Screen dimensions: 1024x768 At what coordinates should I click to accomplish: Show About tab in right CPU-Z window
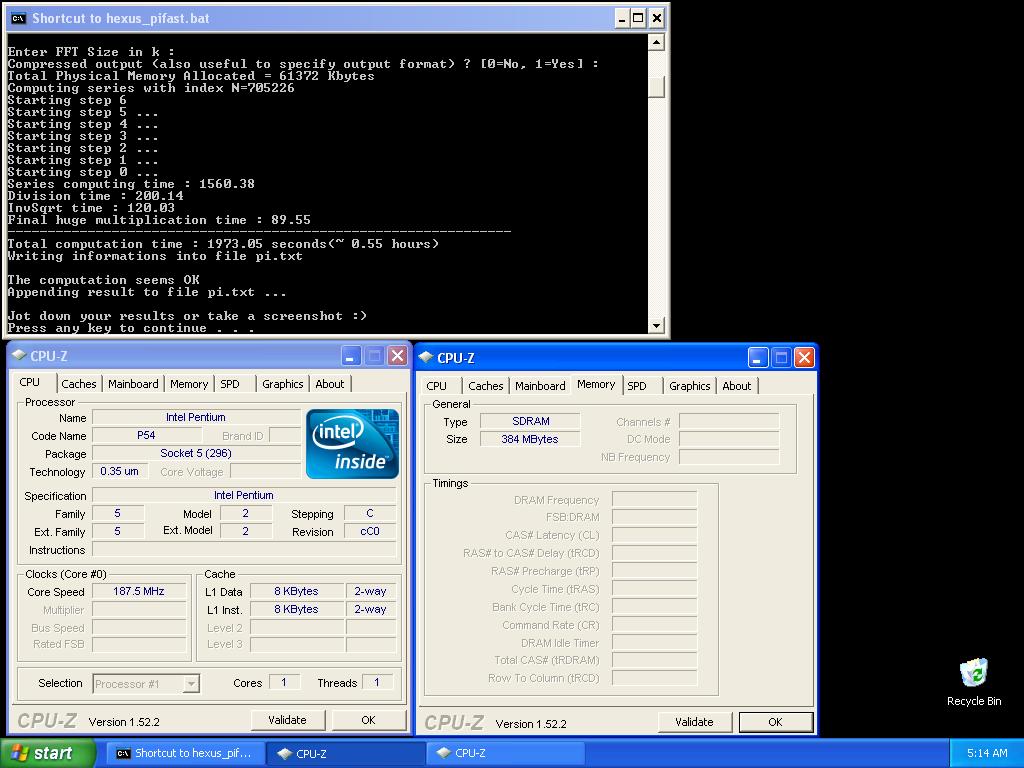pyautogui.click(x=737, y=386)
